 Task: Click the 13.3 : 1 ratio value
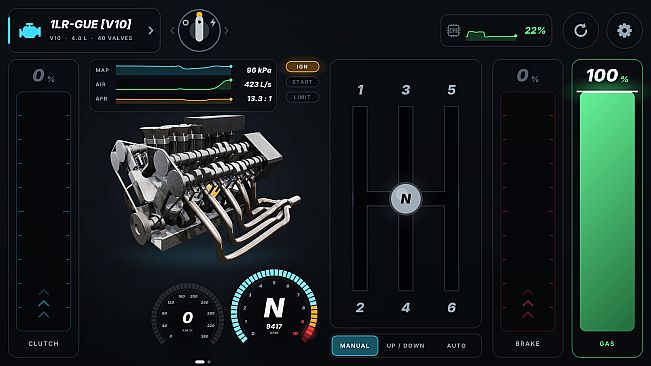tap(259, 99)
